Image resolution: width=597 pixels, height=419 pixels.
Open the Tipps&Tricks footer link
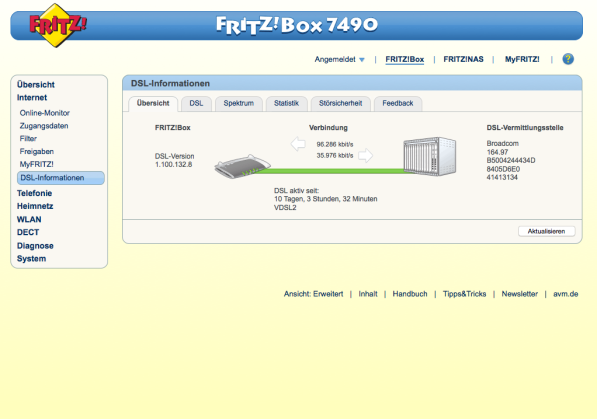click(x=465, y=294)
